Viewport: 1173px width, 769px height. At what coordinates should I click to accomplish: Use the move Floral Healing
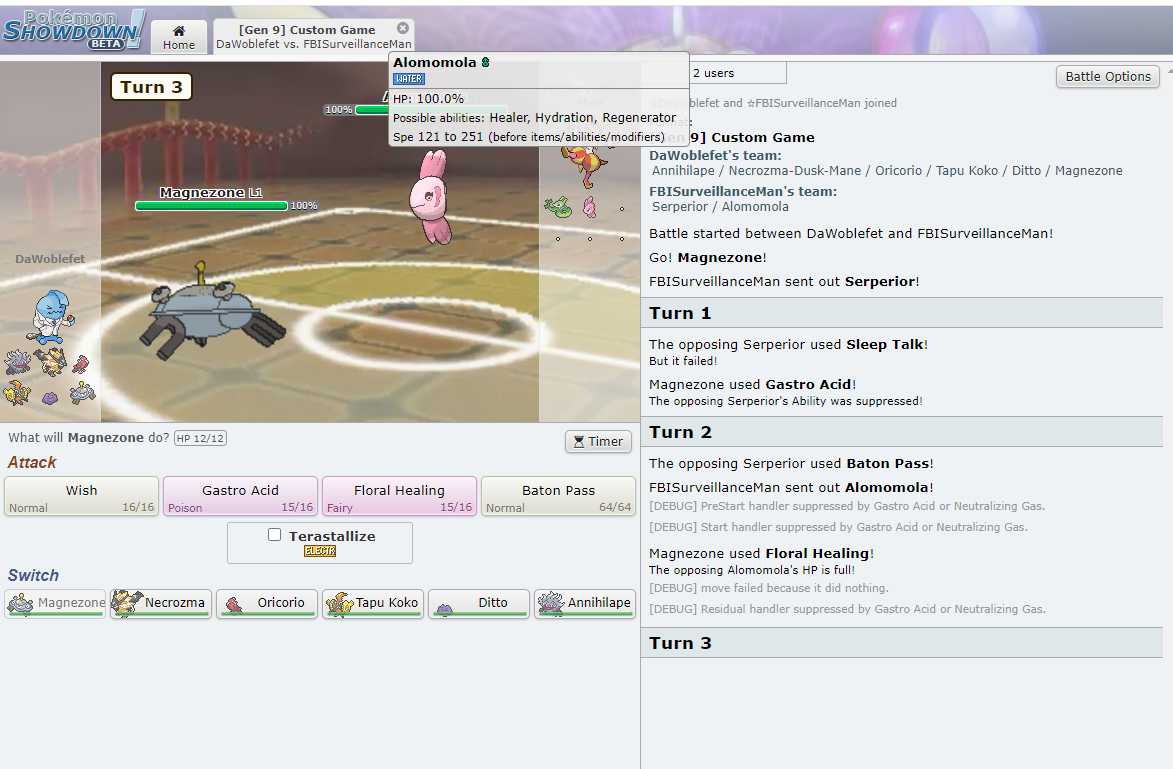[399, 497]
